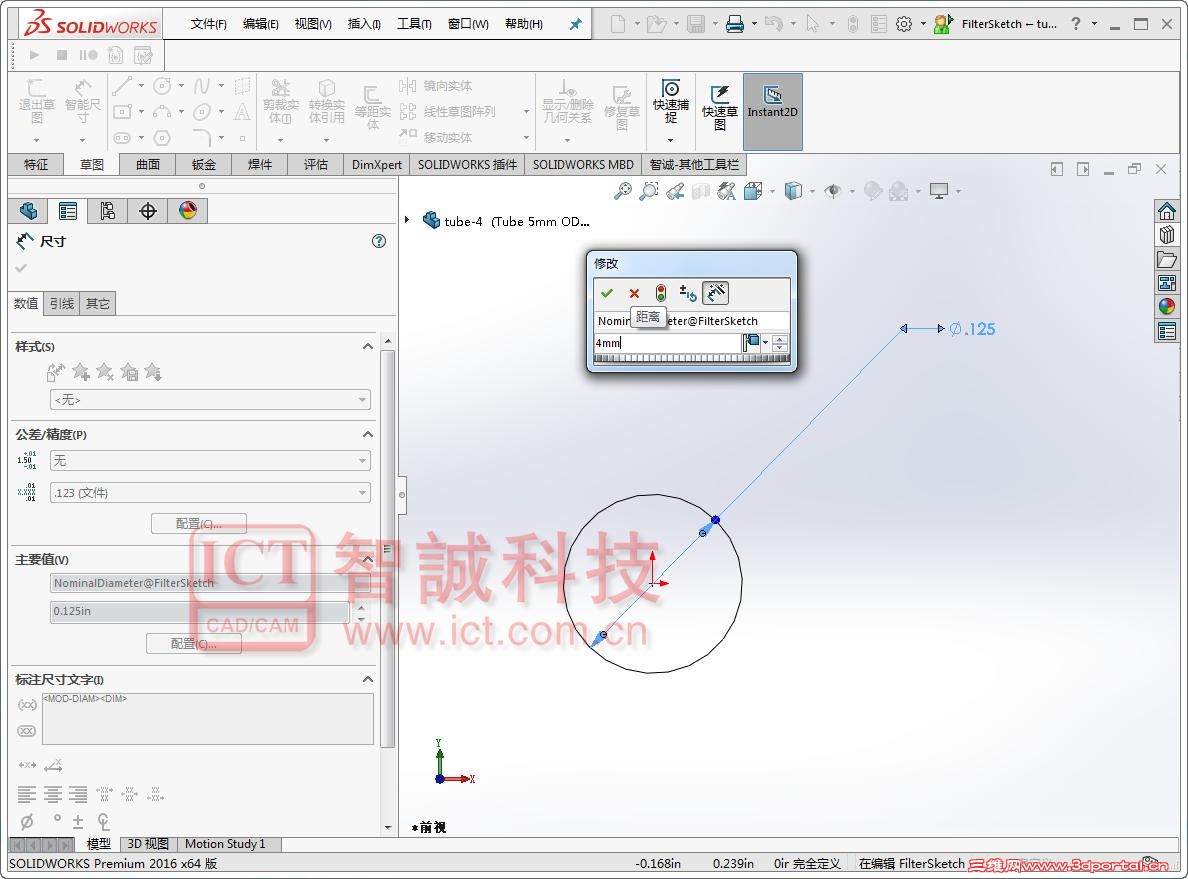Screen dimensions: 1188x879
Task: Click the 配置 button under 公差/精度
Action: (x=199, y=524)
